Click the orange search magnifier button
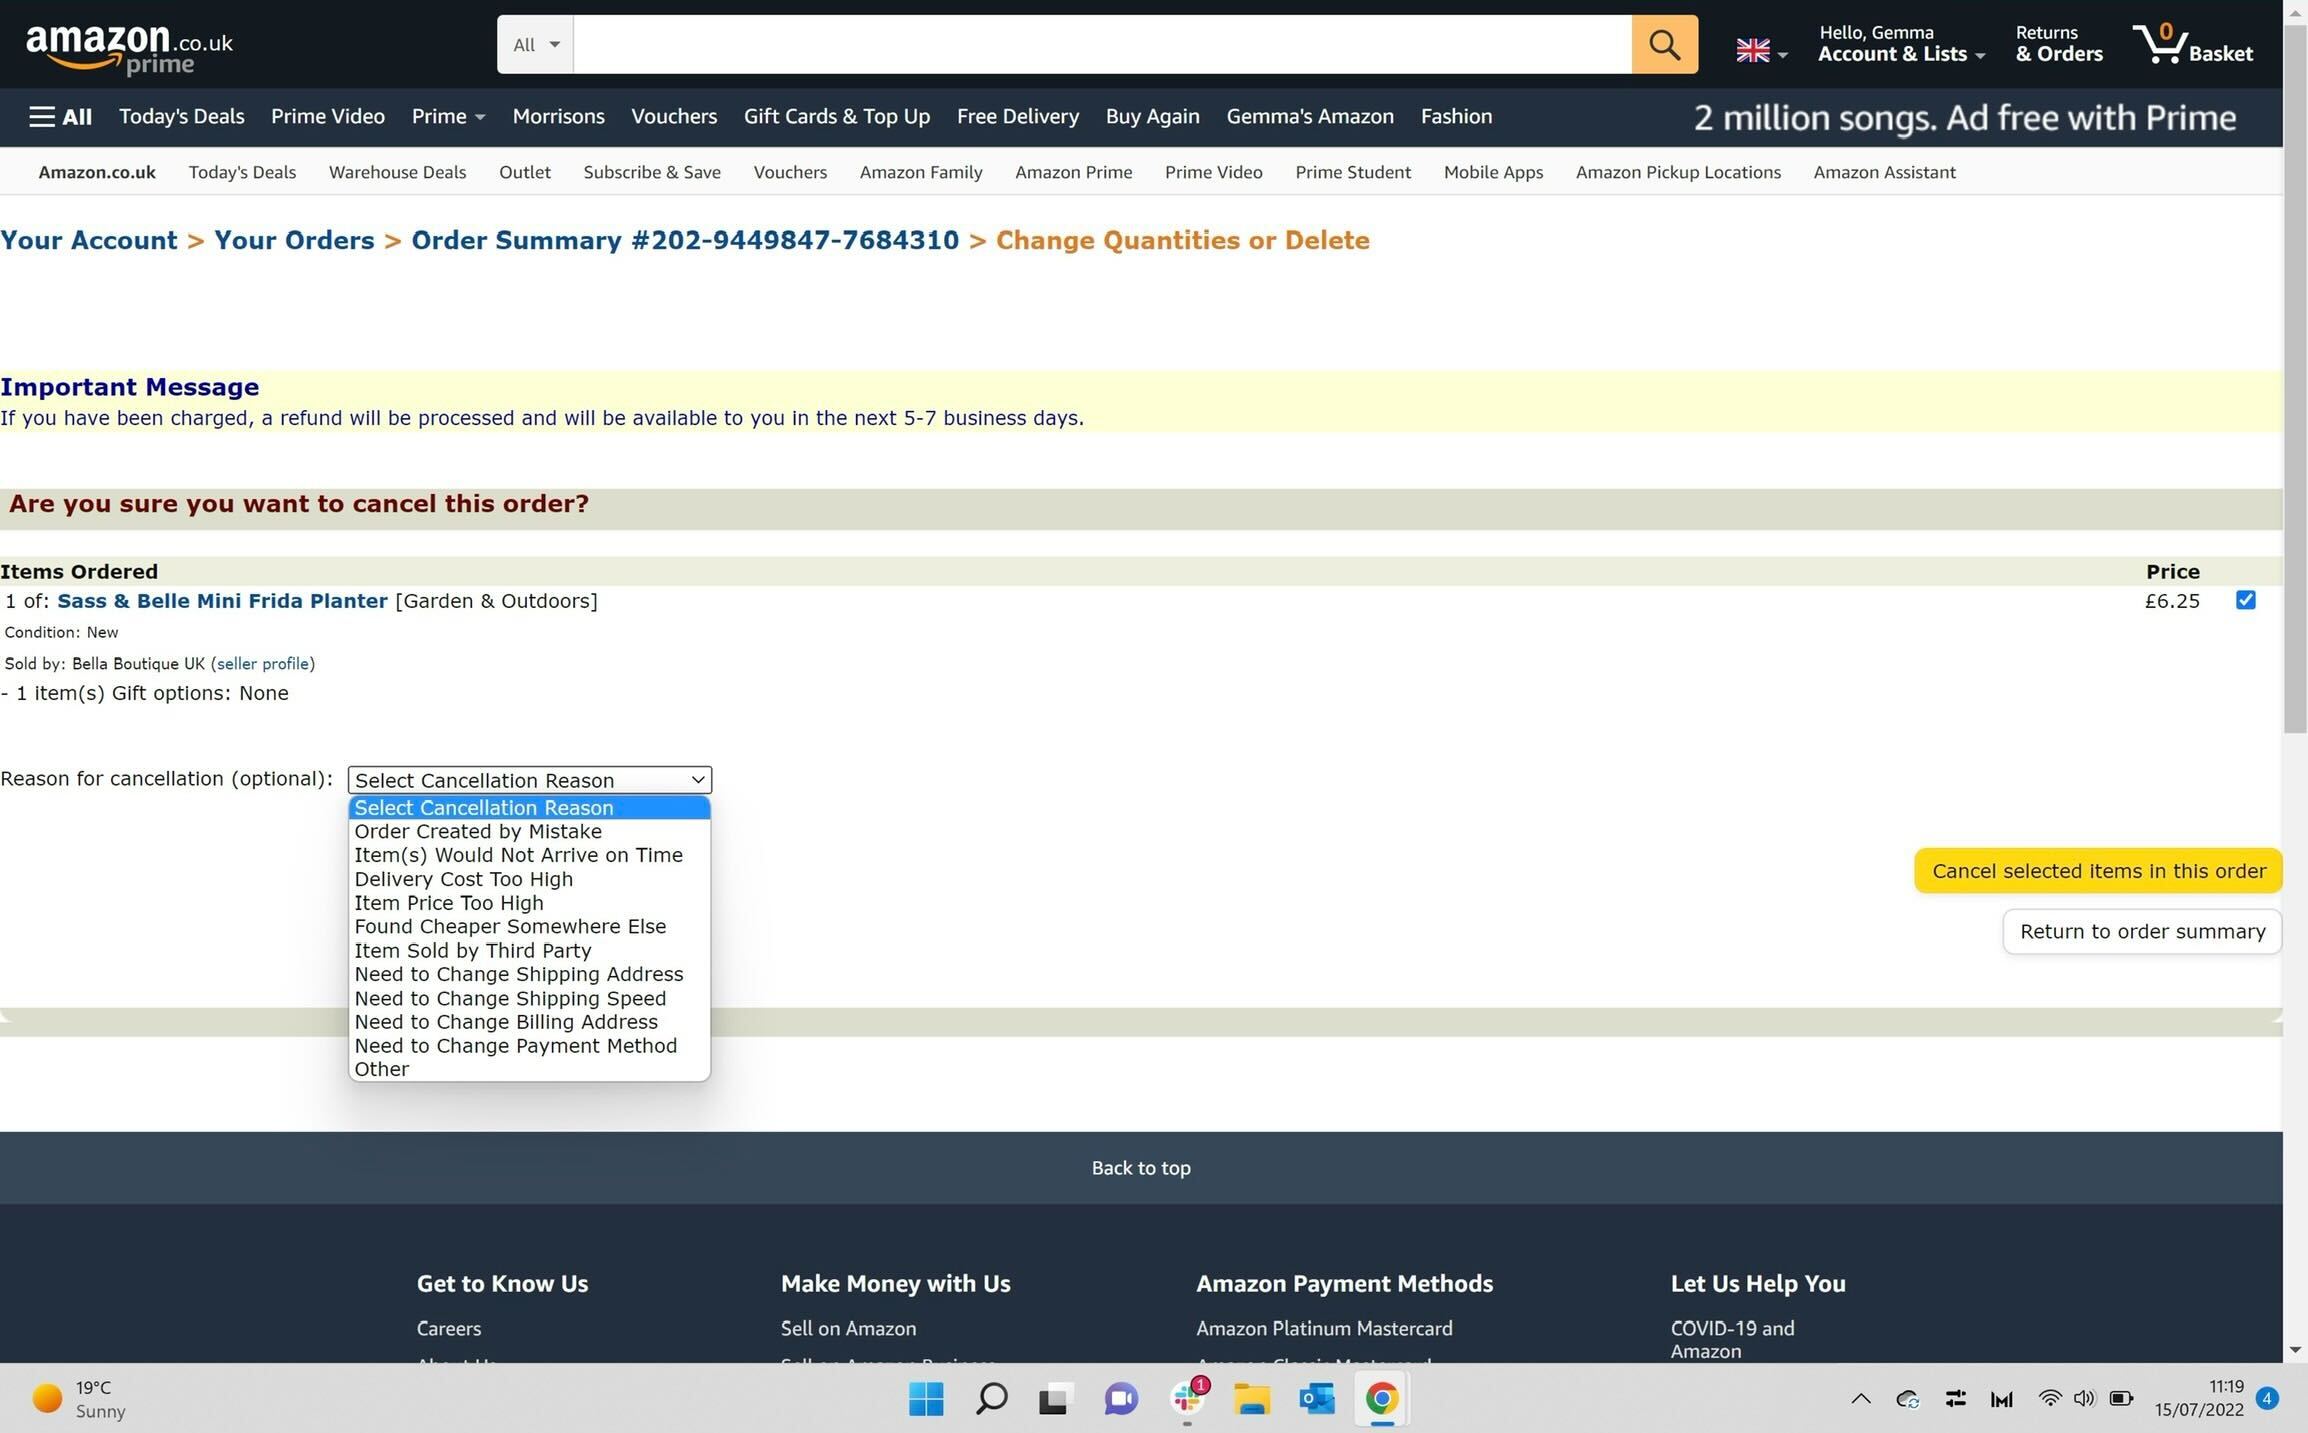 pos(1664,44)
